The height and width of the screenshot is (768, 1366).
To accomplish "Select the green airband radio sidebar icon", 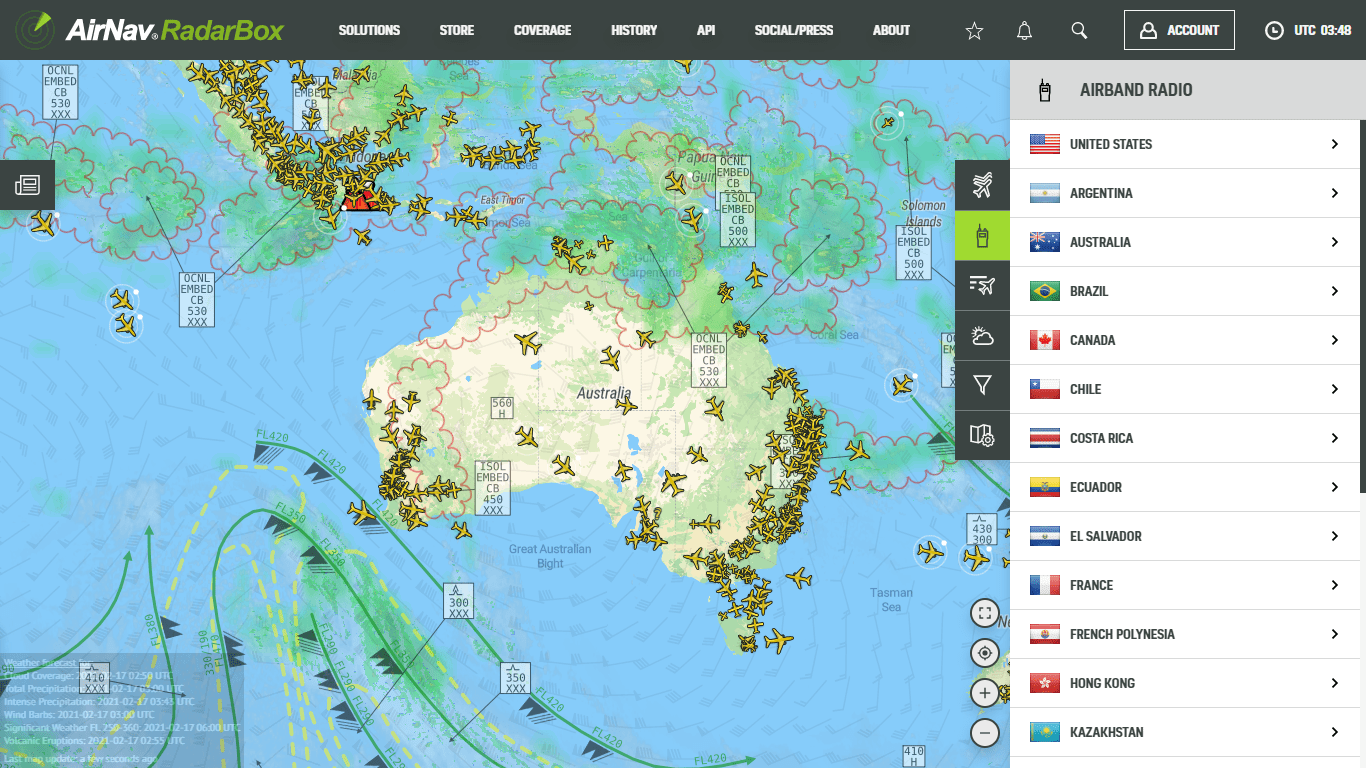I will 982,238.
